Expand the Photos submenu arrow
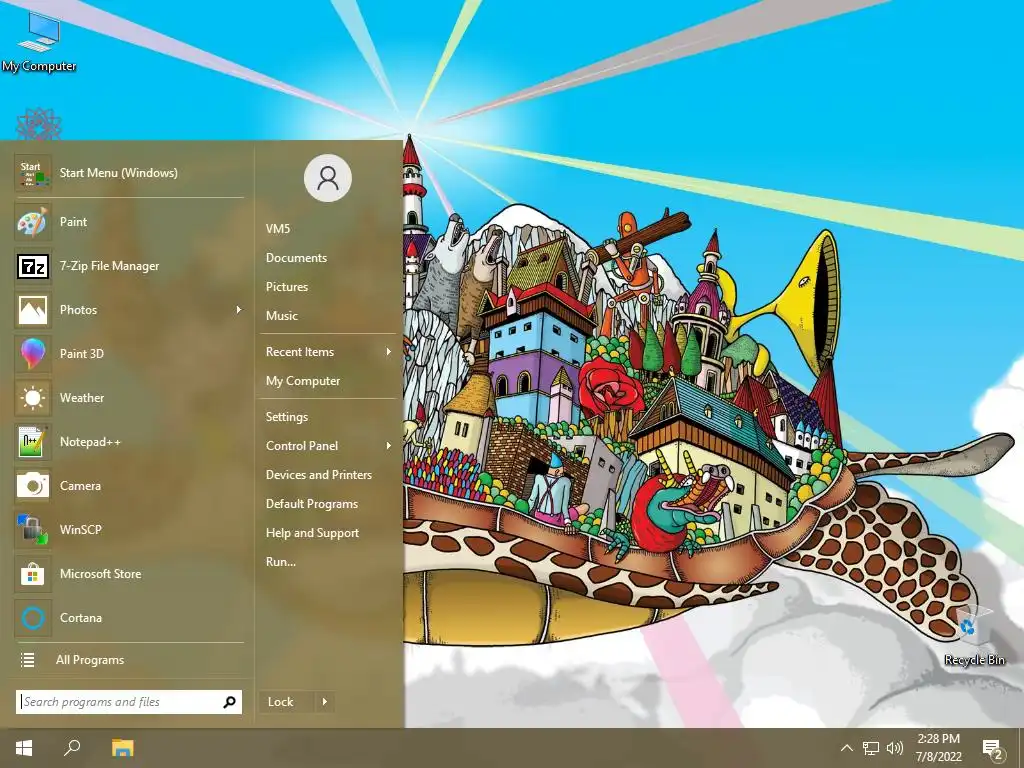Screen dimensions: 1024x768 tap(239, 310)
